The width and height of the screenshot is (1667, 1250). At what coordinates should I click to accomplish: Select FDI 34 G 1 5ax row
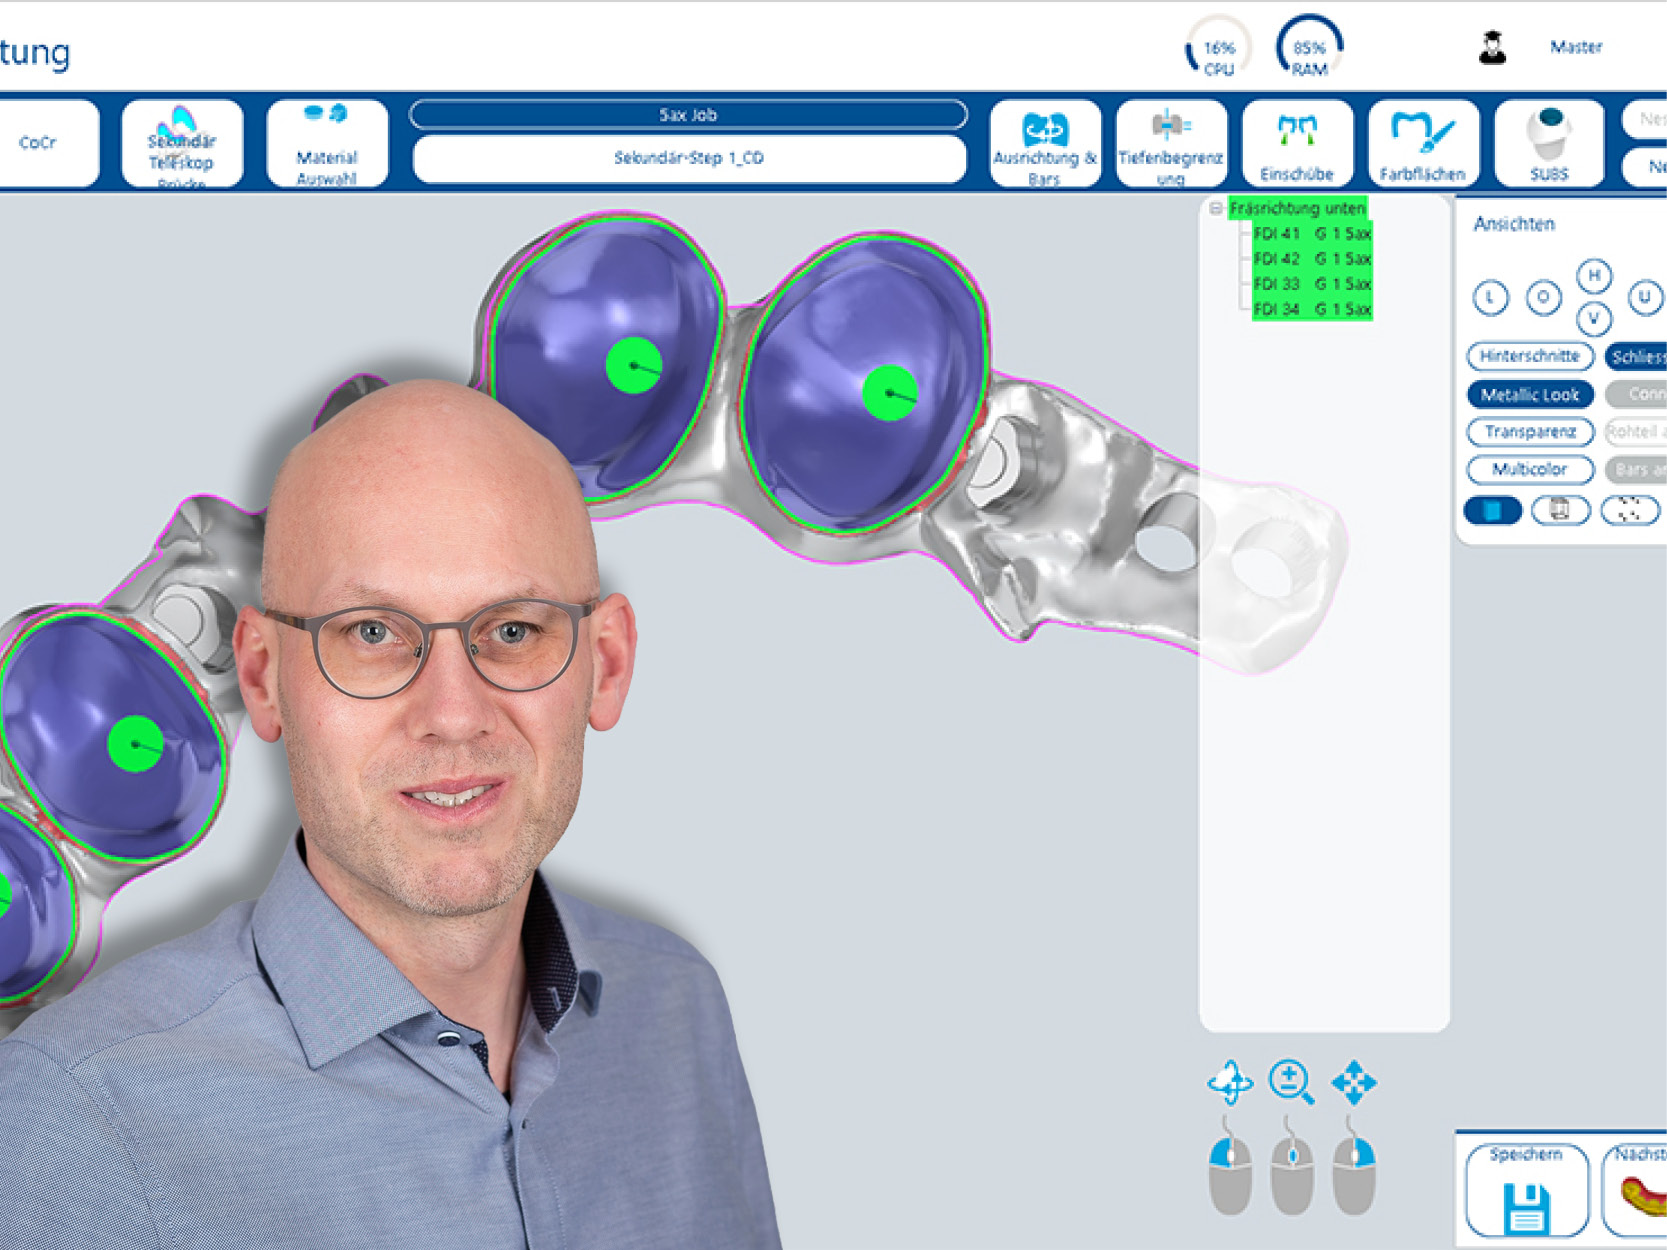1312,309
